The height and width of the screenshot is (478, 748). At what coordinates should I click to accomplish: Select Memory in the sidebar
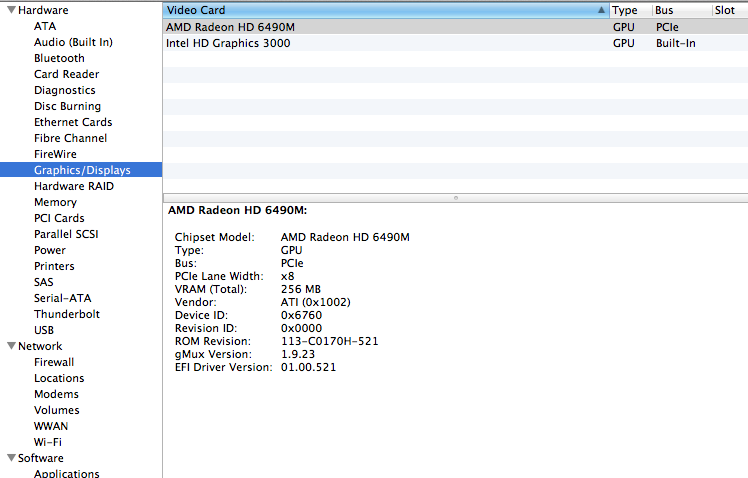(x=55, y=202)
